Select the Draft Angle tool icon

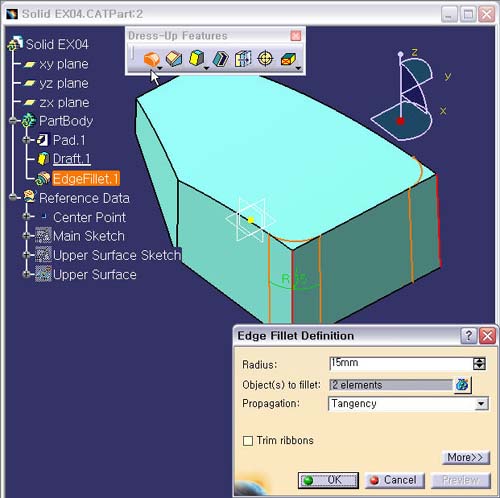(197, 58)
